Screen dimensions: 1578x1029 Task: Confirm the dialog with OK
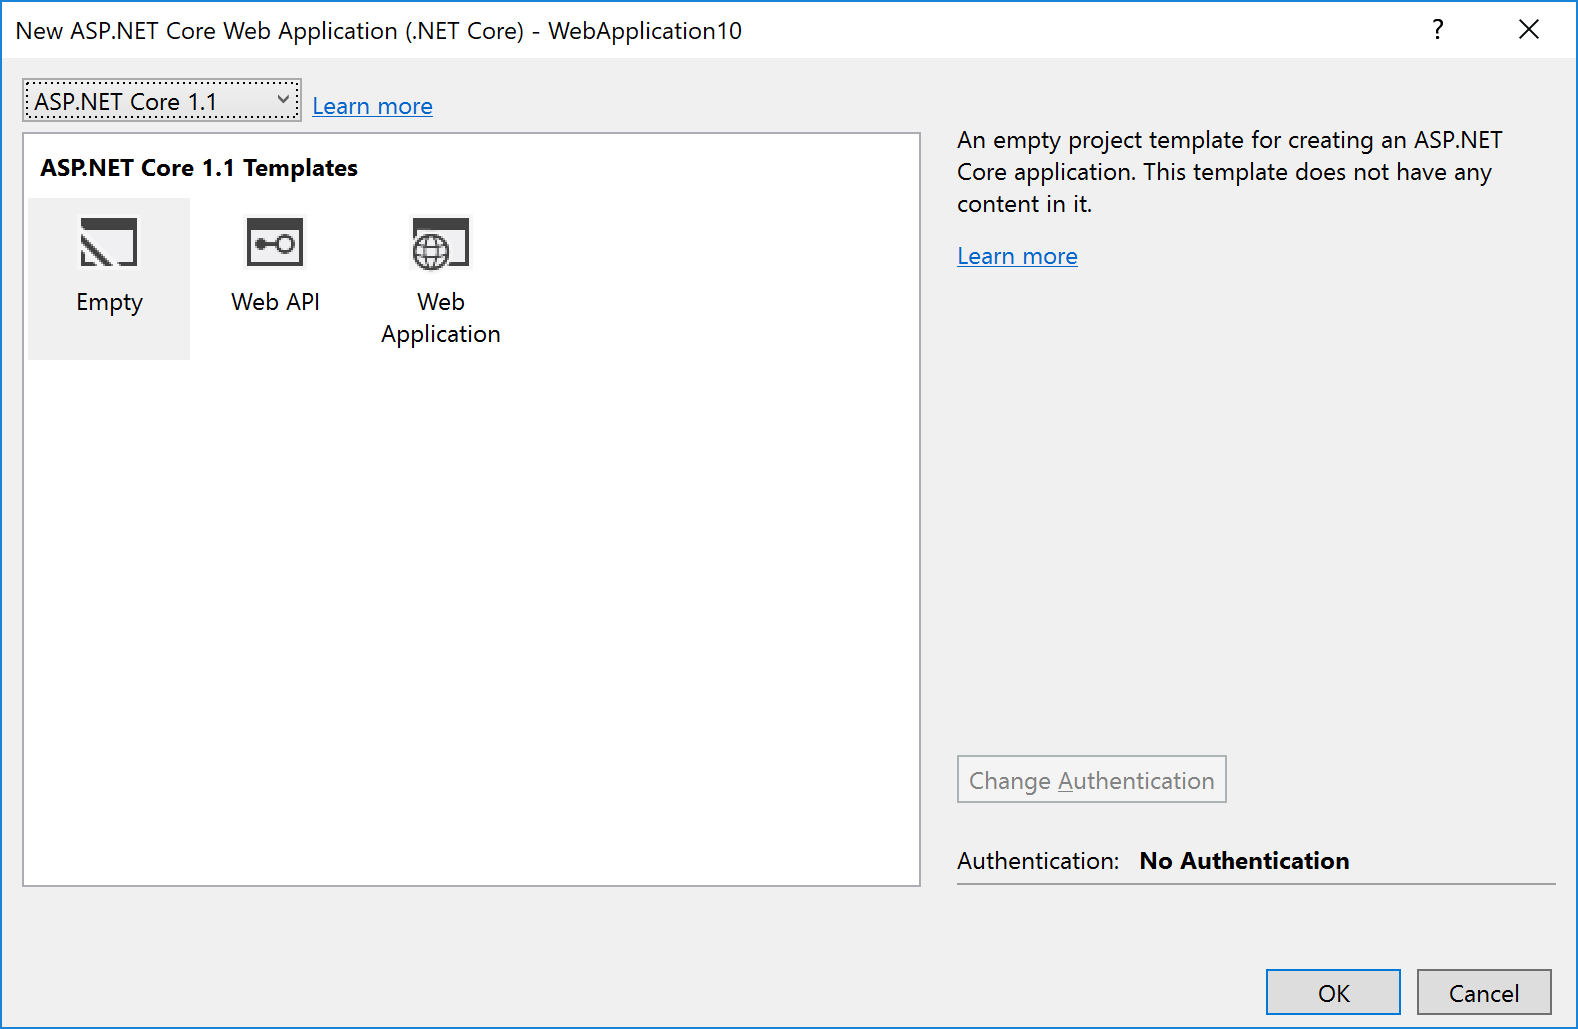tap(1332, 992)
